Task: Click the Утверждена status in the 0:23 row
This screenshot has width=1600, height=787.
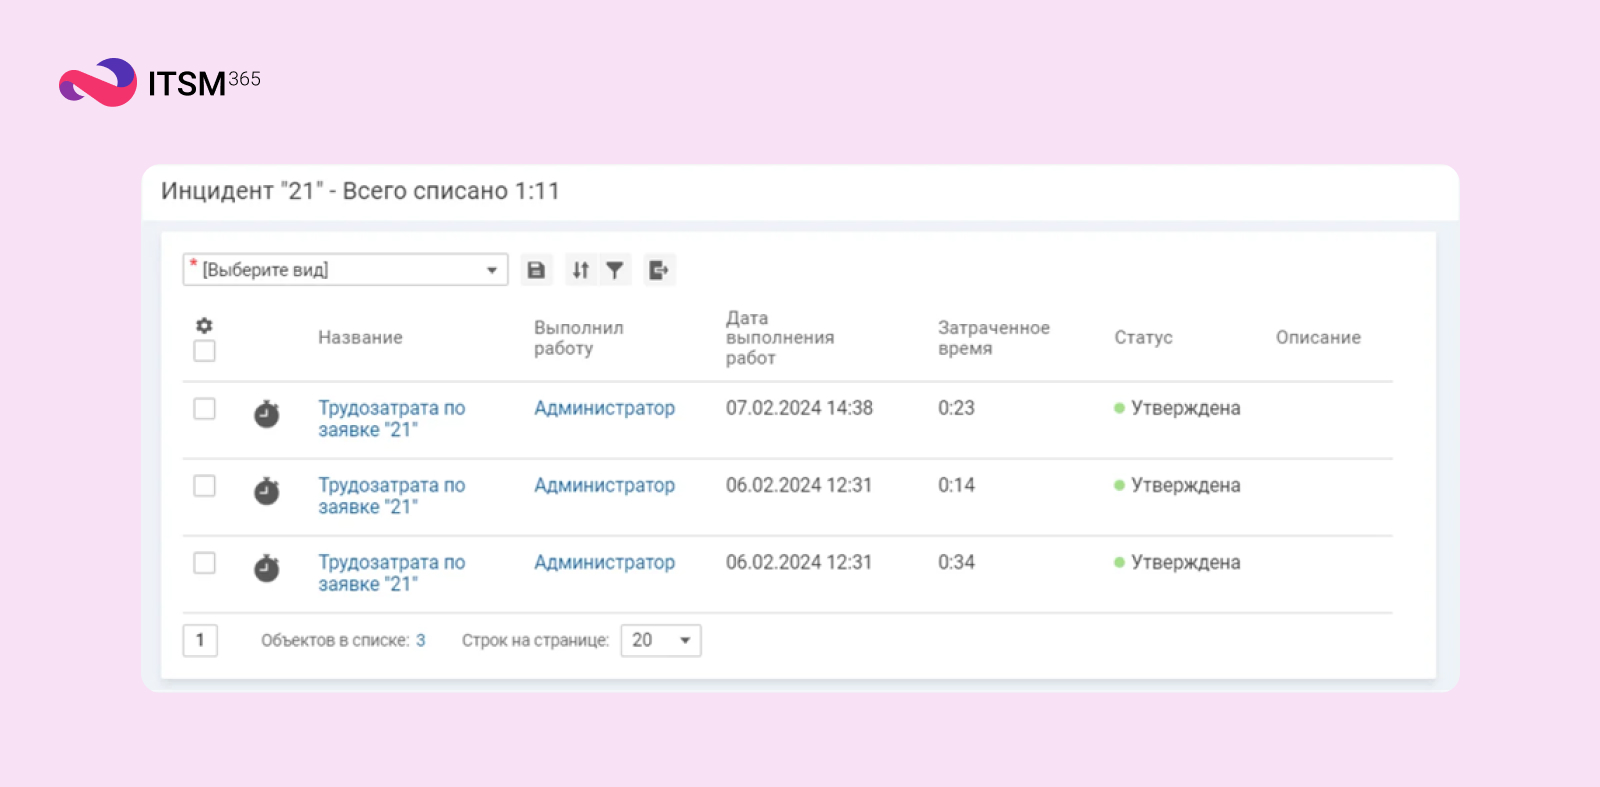Action: point(1177,408)
